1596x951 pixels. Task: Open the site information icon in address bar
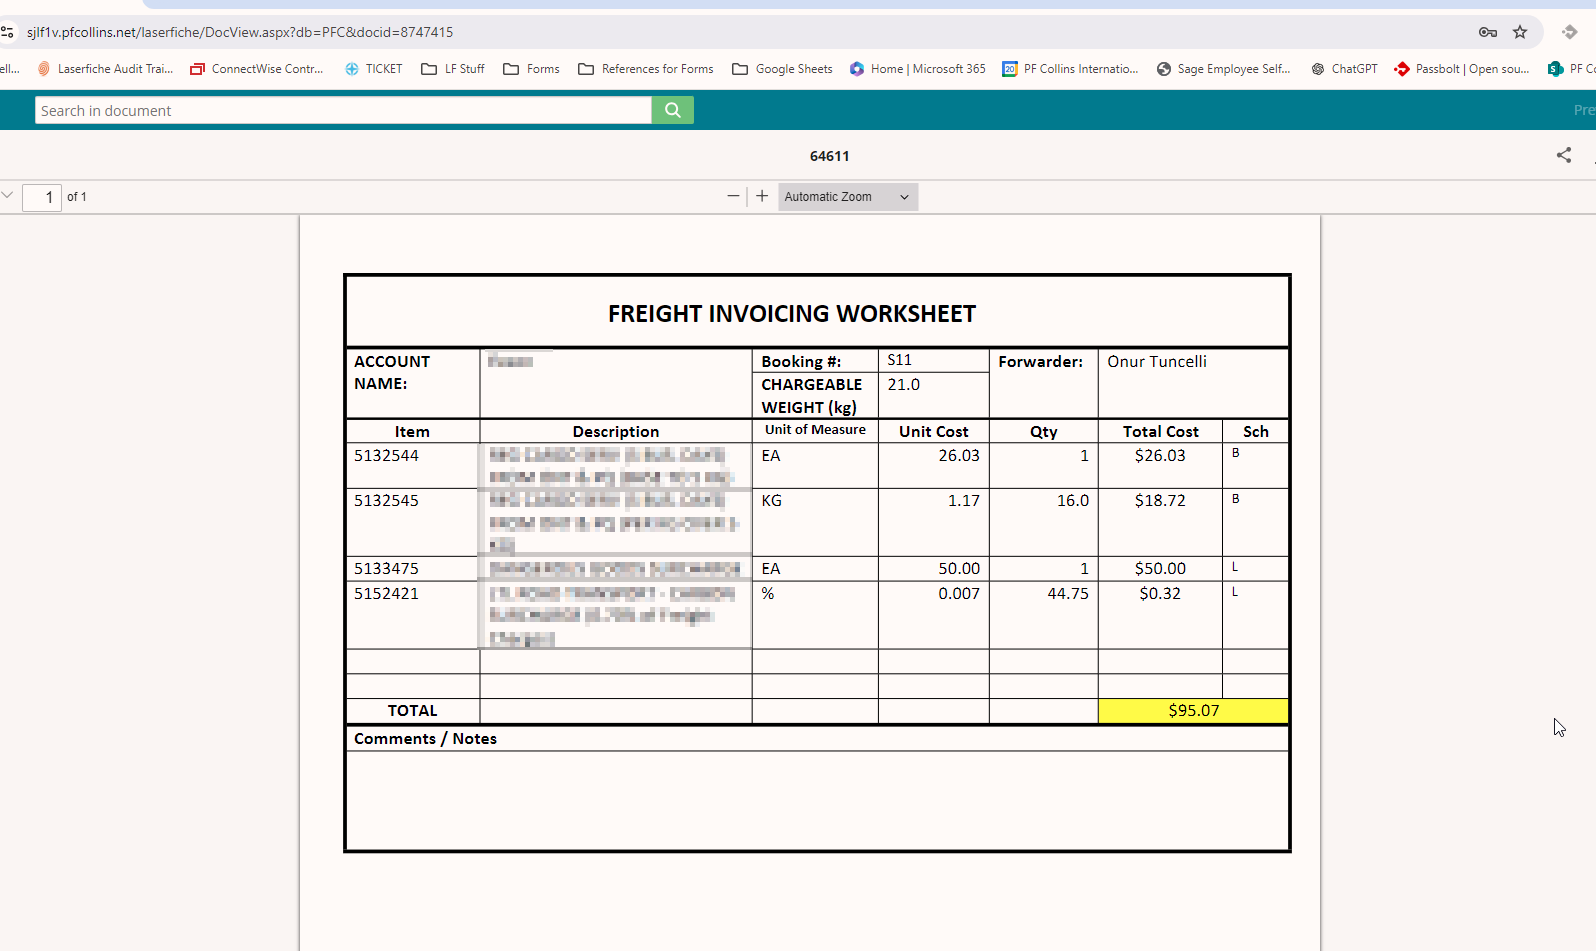point(8,32)
